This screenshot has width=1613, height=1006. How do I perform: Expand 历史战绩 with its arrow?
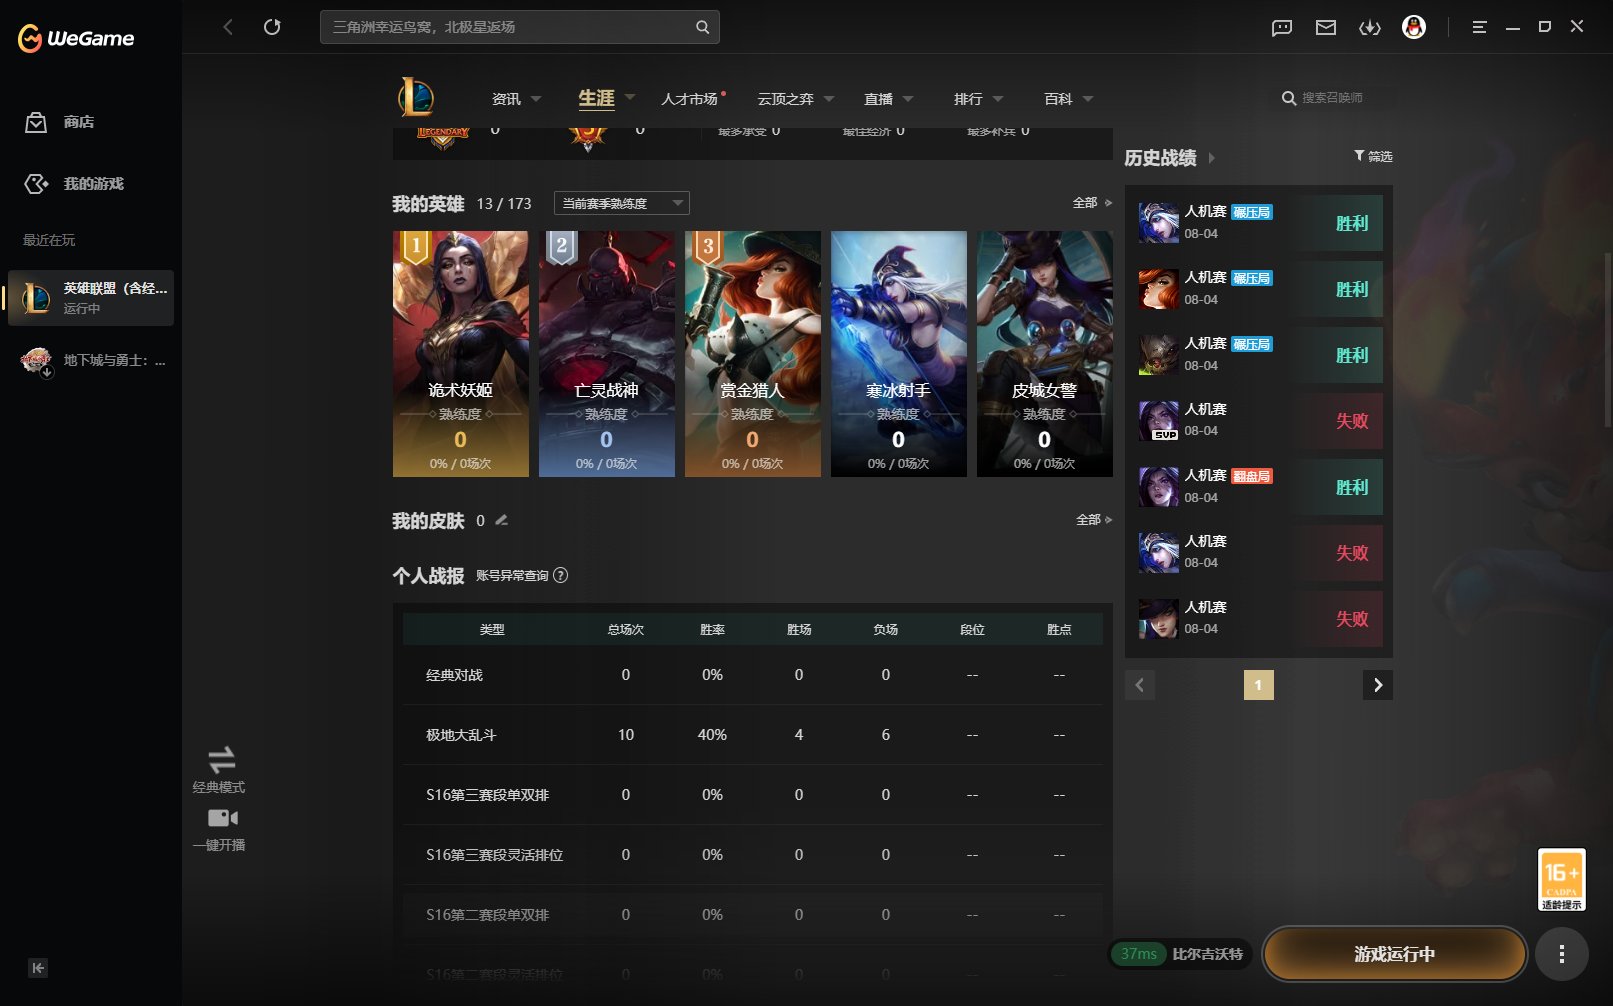[1212, 158]
